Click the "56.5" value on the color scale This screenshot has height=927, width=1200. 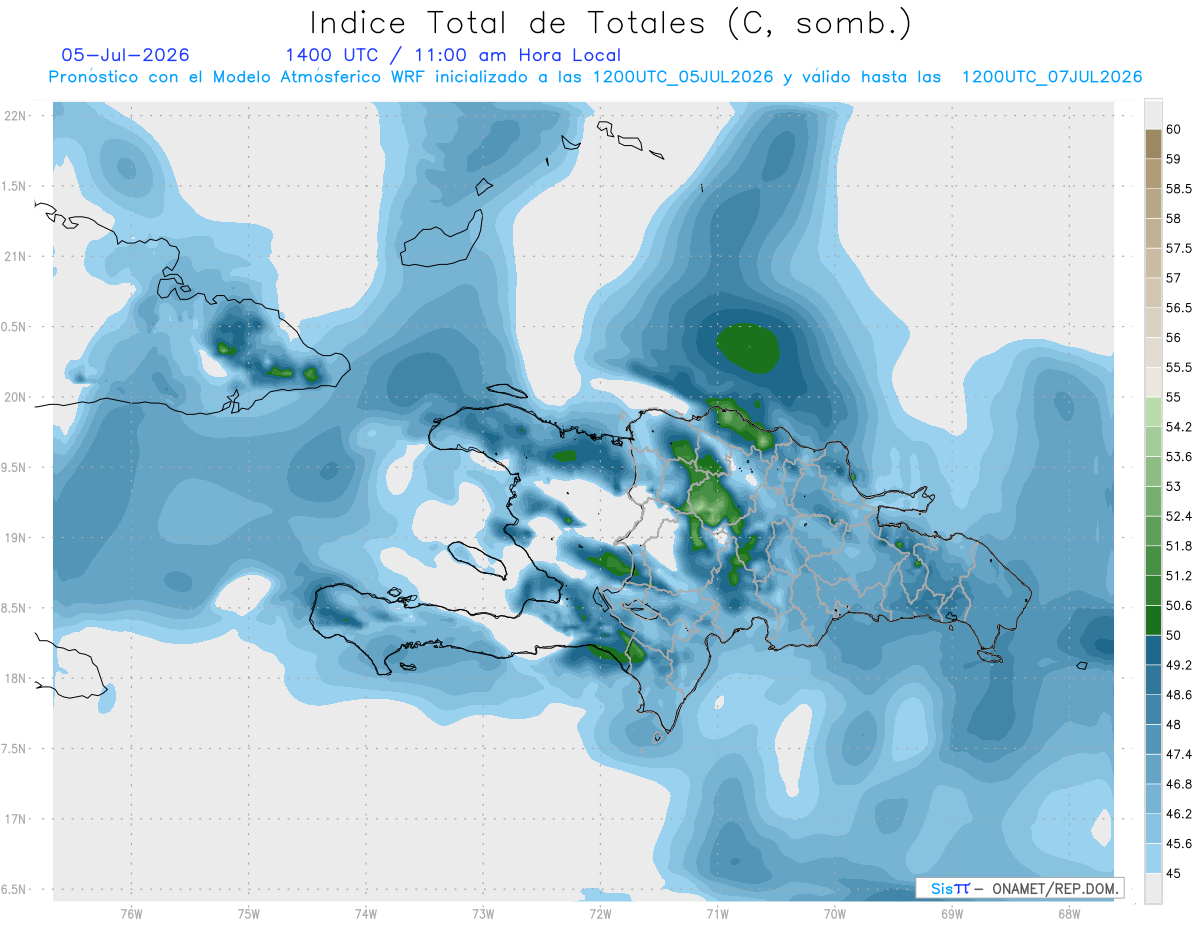(1179, 308)
